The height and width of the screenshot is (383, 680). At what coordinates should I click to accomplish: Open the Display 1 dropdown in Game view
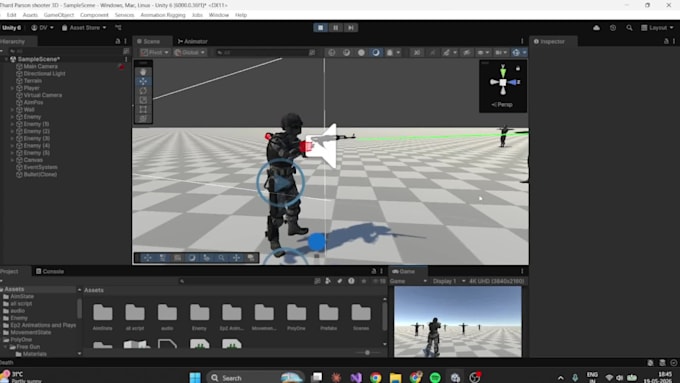click(448, 281)
